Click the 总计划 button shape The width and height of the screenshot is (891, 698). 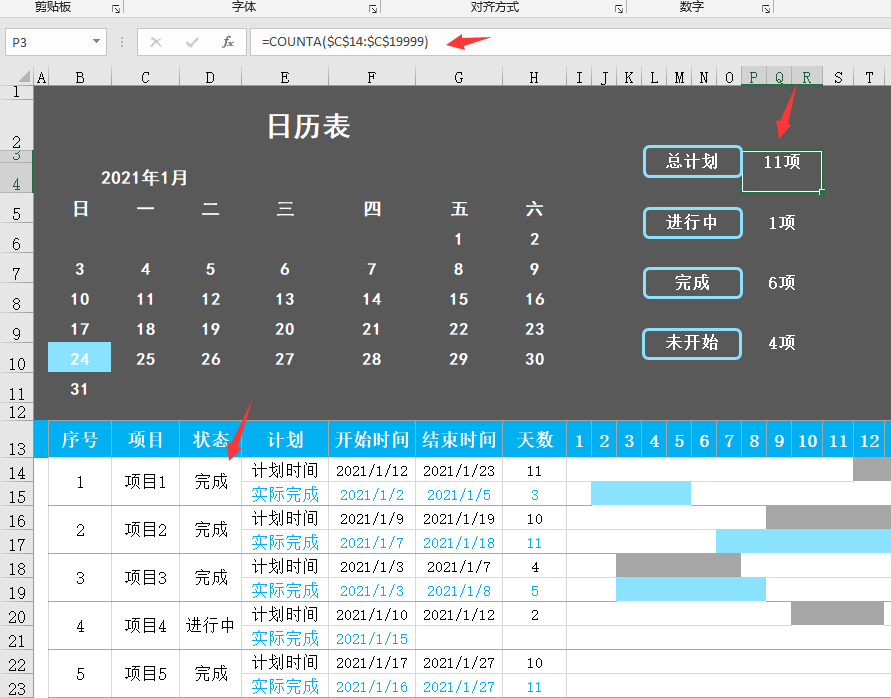tap(693, 161)
